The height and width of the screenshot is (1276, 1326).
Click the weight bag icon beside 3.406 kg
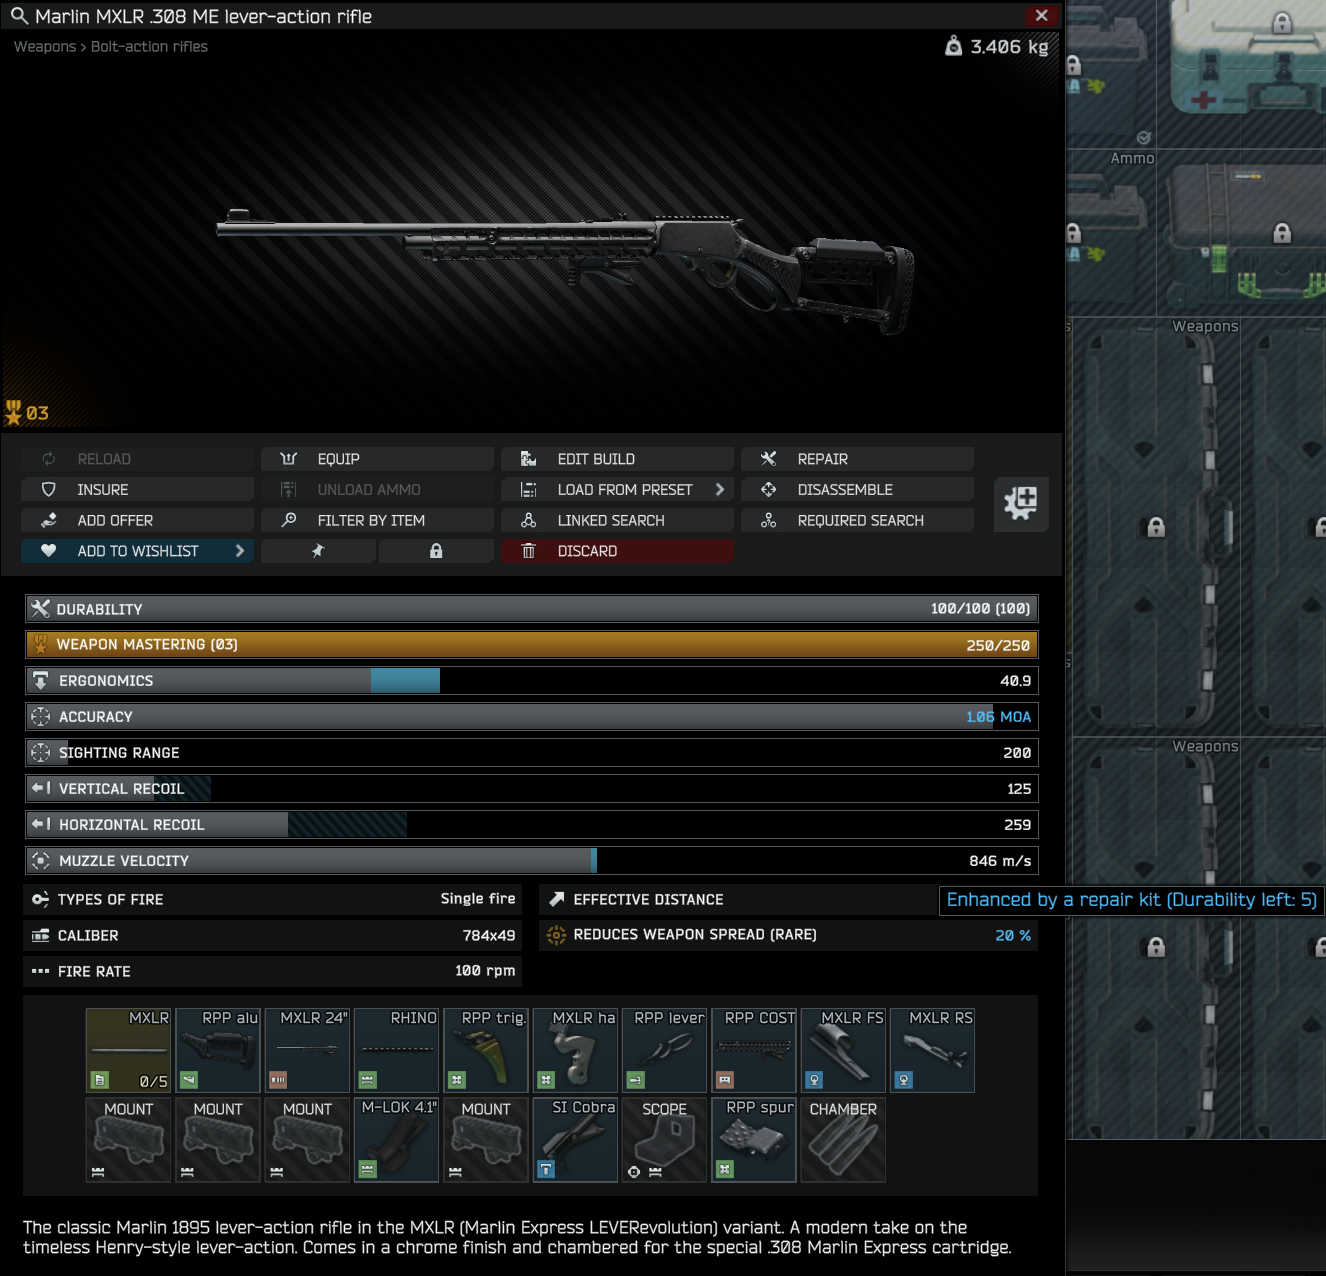click(x=953, y=46)
